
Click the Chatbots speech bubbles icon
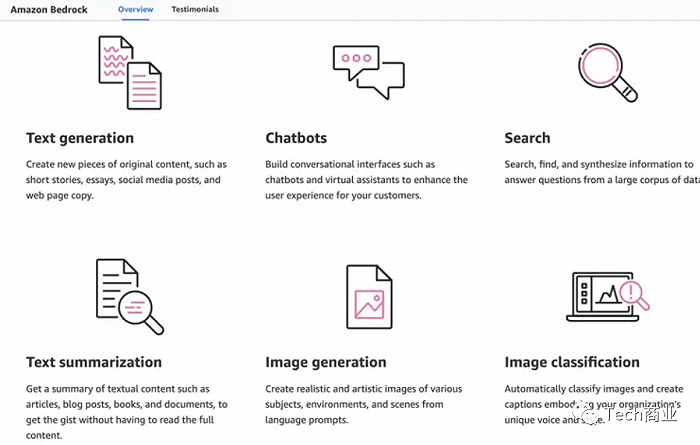pyautogui.click(x=369, y=72)
